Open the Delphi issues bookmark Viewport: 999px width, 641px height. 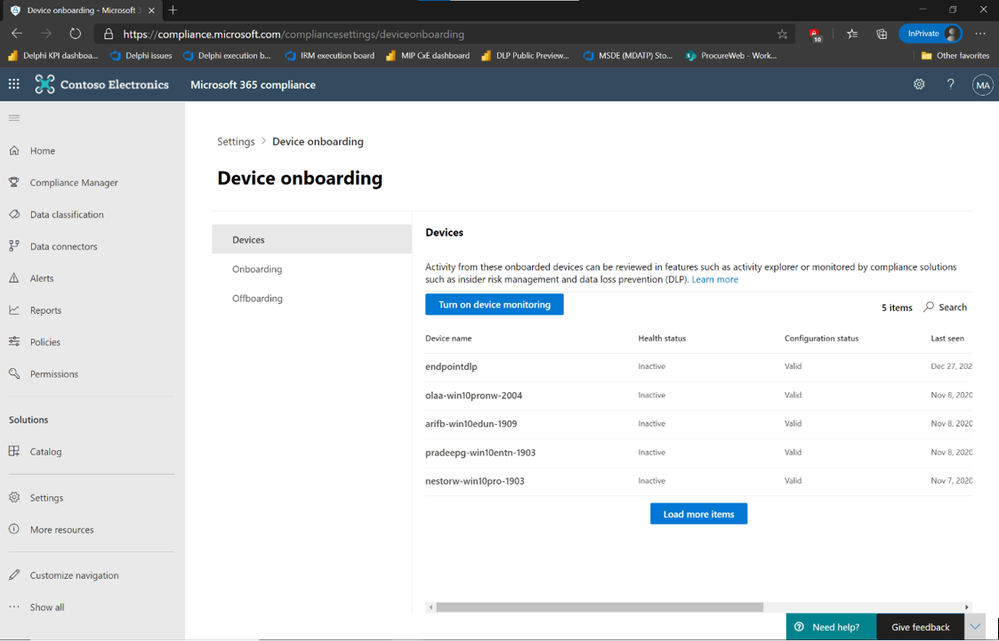(141, 56)
